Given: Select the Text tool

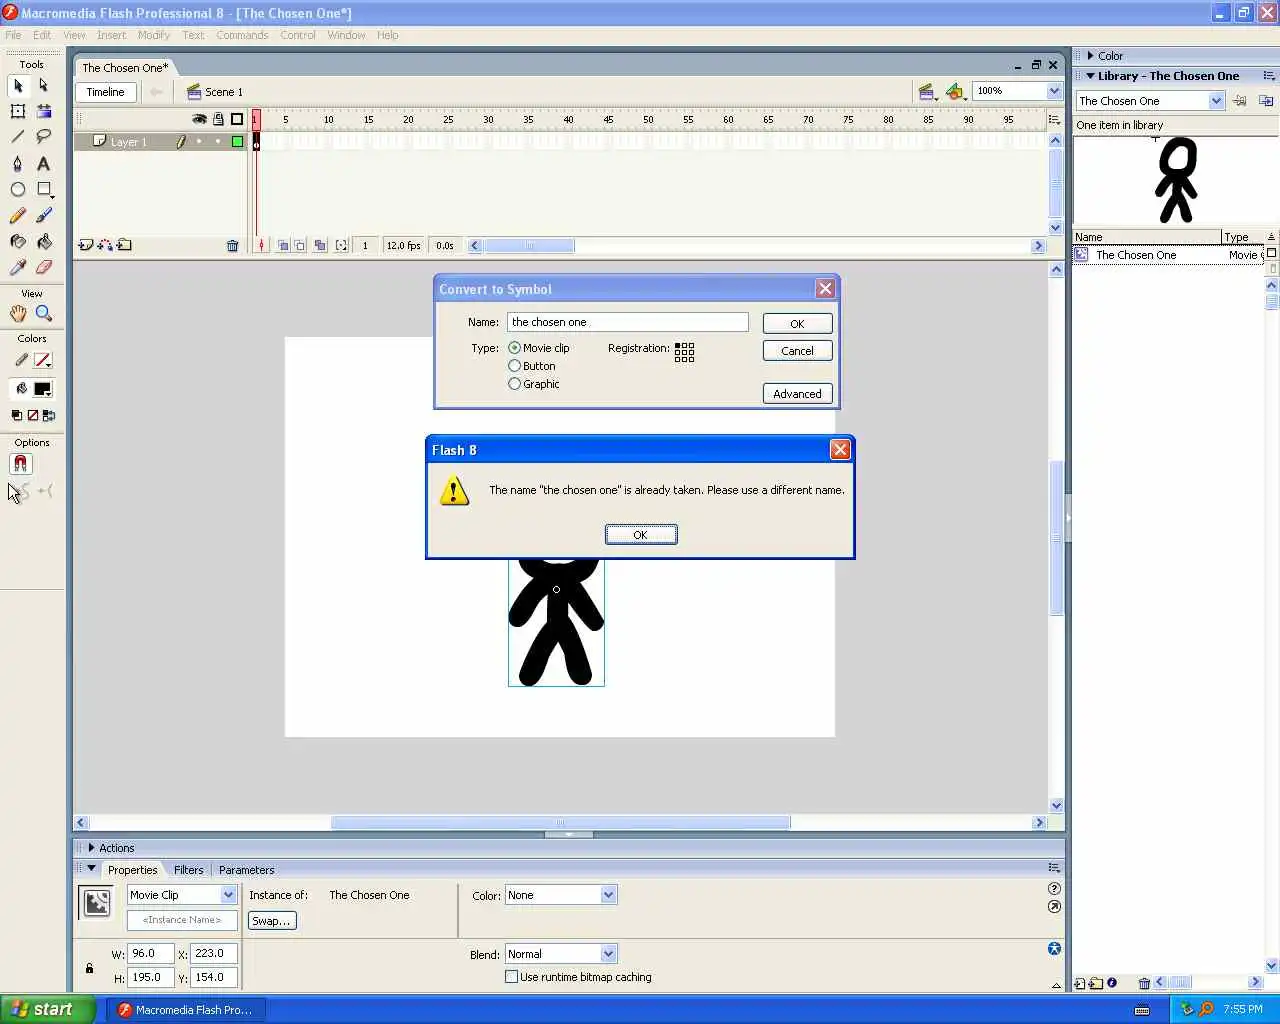Looking at the screenshot, I should tap(43, 163).
